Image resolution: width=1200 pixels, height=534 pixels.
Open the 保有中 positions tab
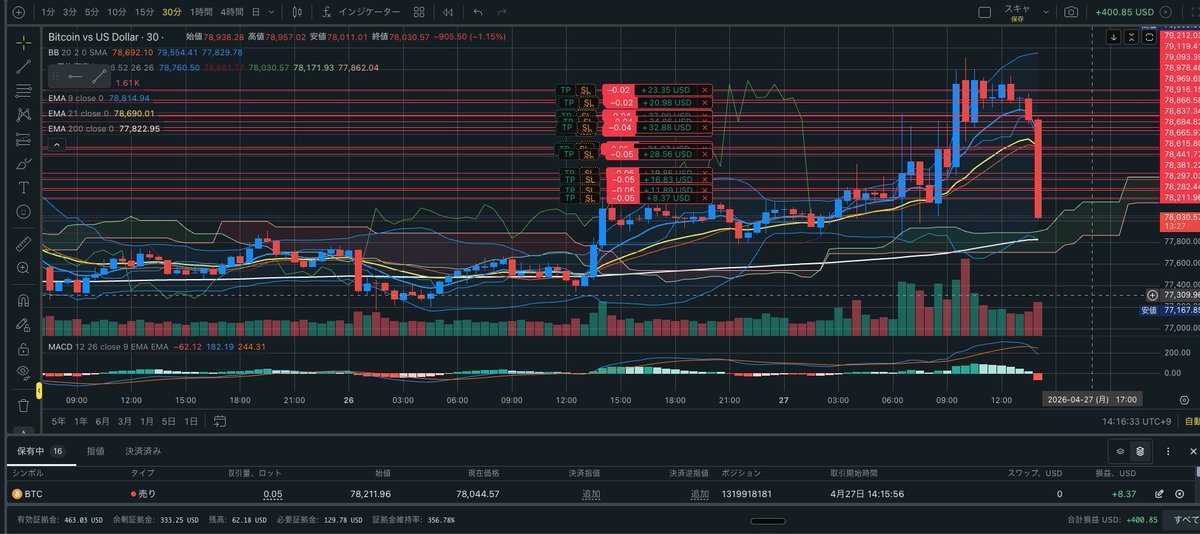tap(41, 451)
